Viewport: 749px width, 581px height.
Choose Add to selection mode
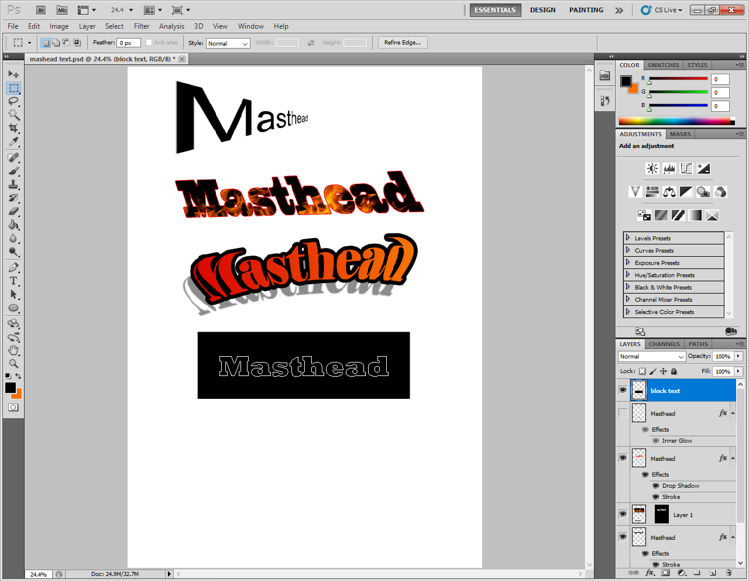pyautogui.click(x=56, y=43)
